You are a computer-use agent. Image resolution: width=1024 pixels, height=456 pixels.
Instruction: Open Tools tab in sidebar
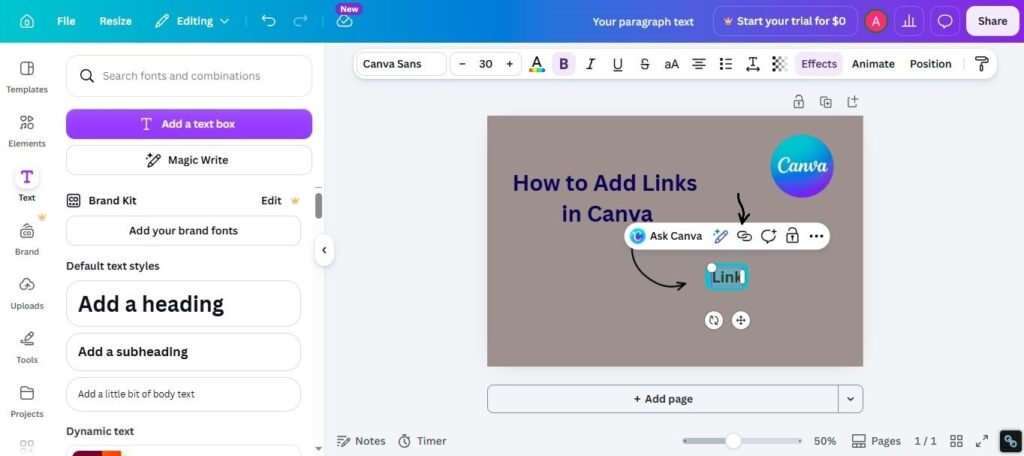[27, 348]
